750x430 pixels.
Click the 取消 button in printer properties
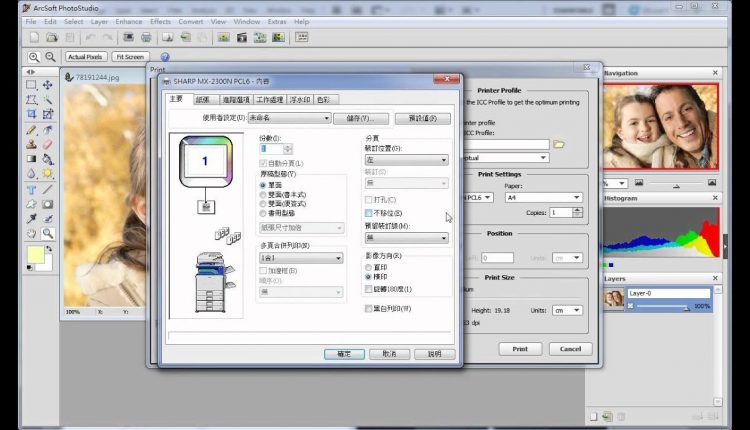(x=389, y=354)
